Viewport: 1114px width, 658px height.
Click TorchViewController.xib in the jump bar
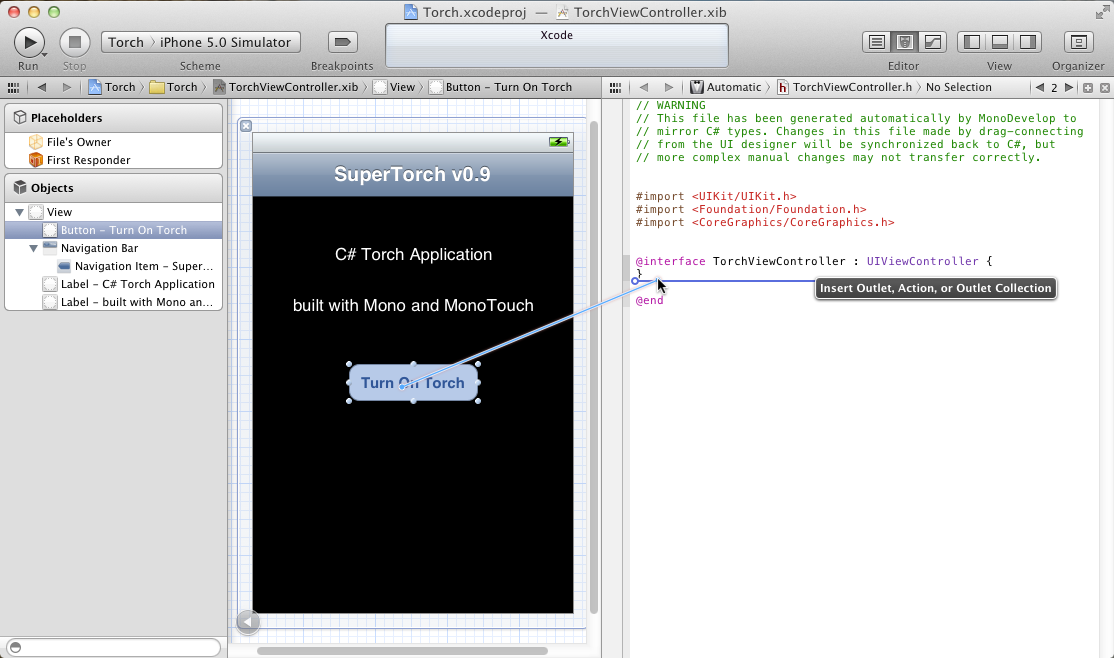(x=292, y=87)
